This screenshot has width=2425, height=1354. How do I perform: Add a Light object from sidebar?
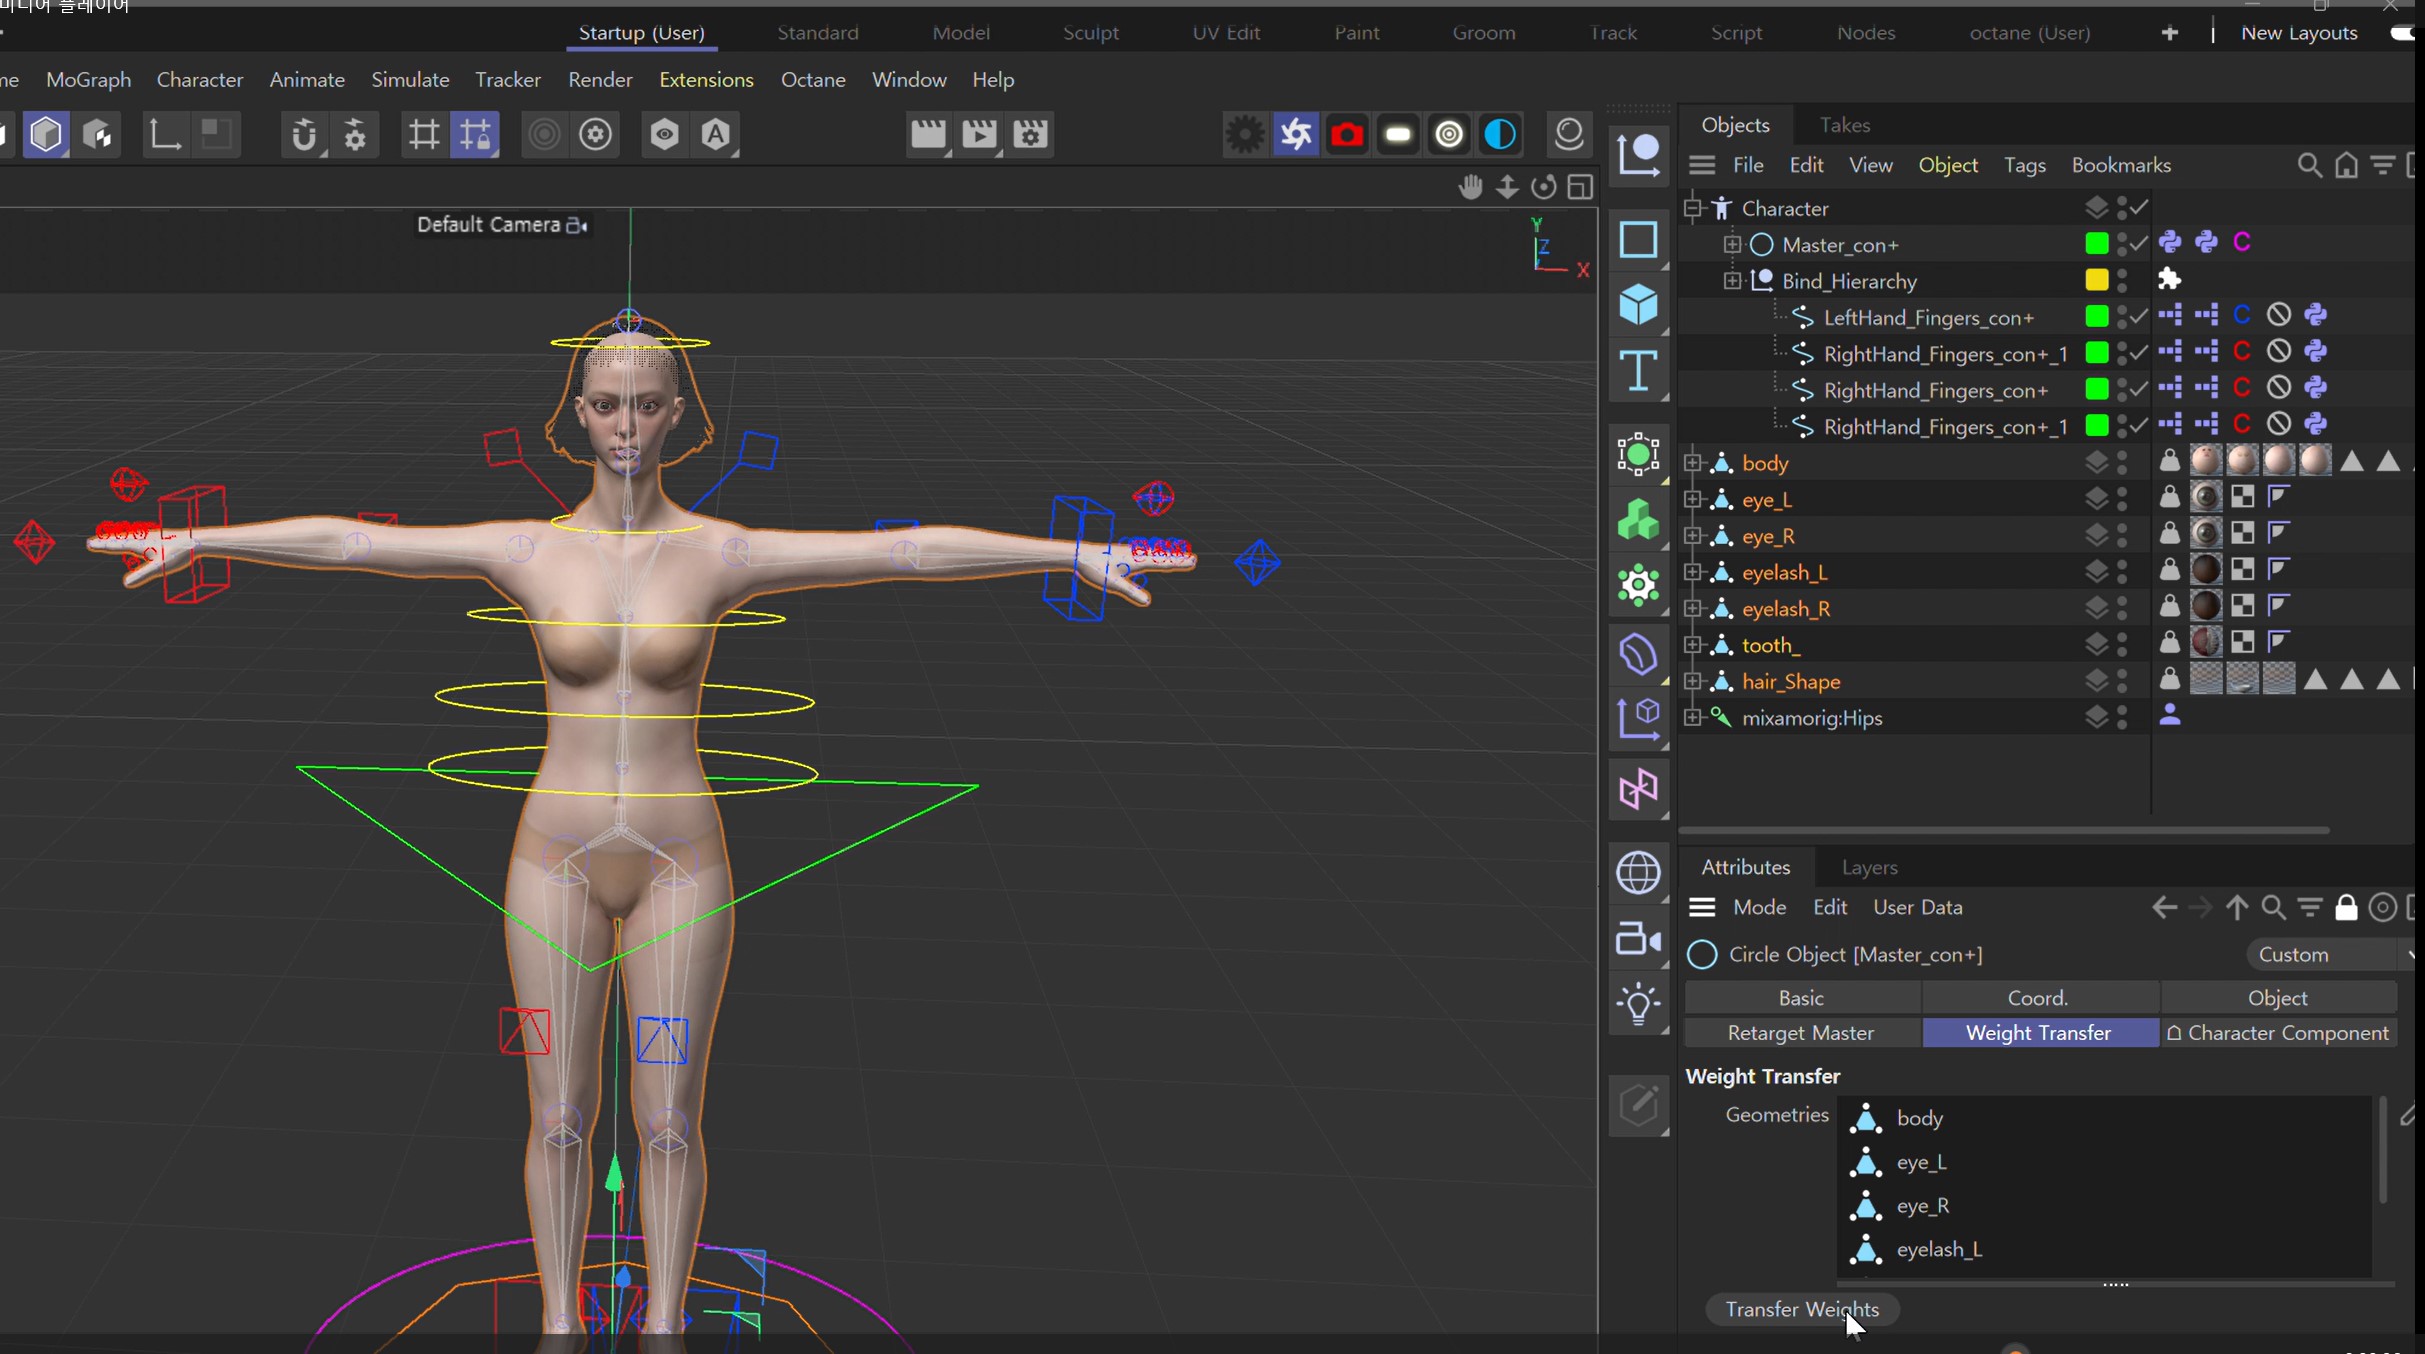tap(1638, 1005)
